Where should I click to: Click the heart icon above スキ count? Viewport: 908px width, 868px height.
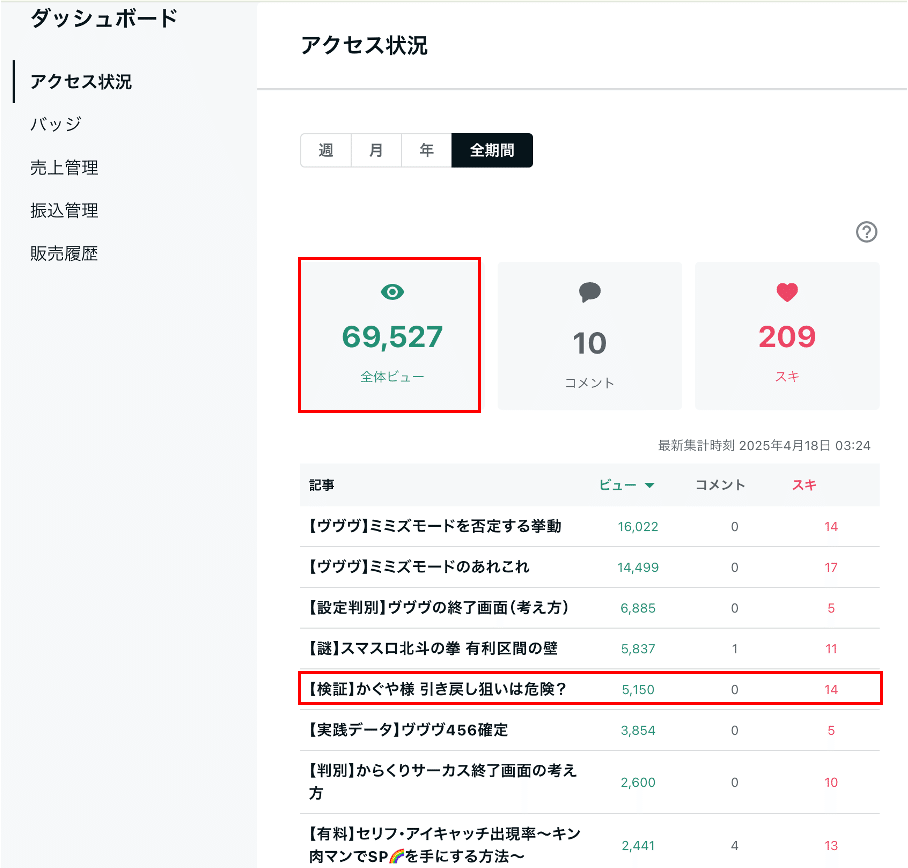click(x=786, y=292)
